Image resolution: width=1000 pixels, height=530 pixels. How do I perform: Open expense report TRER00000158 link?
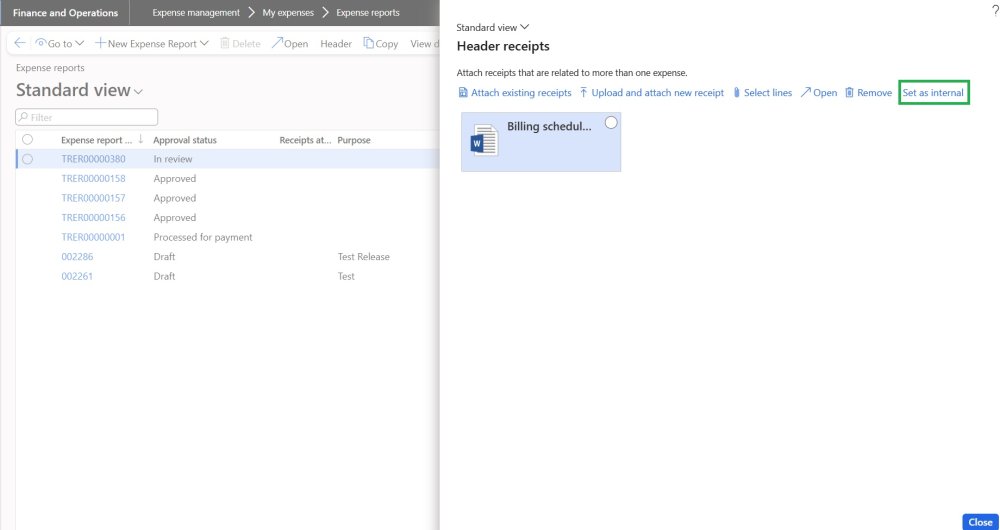93,179
